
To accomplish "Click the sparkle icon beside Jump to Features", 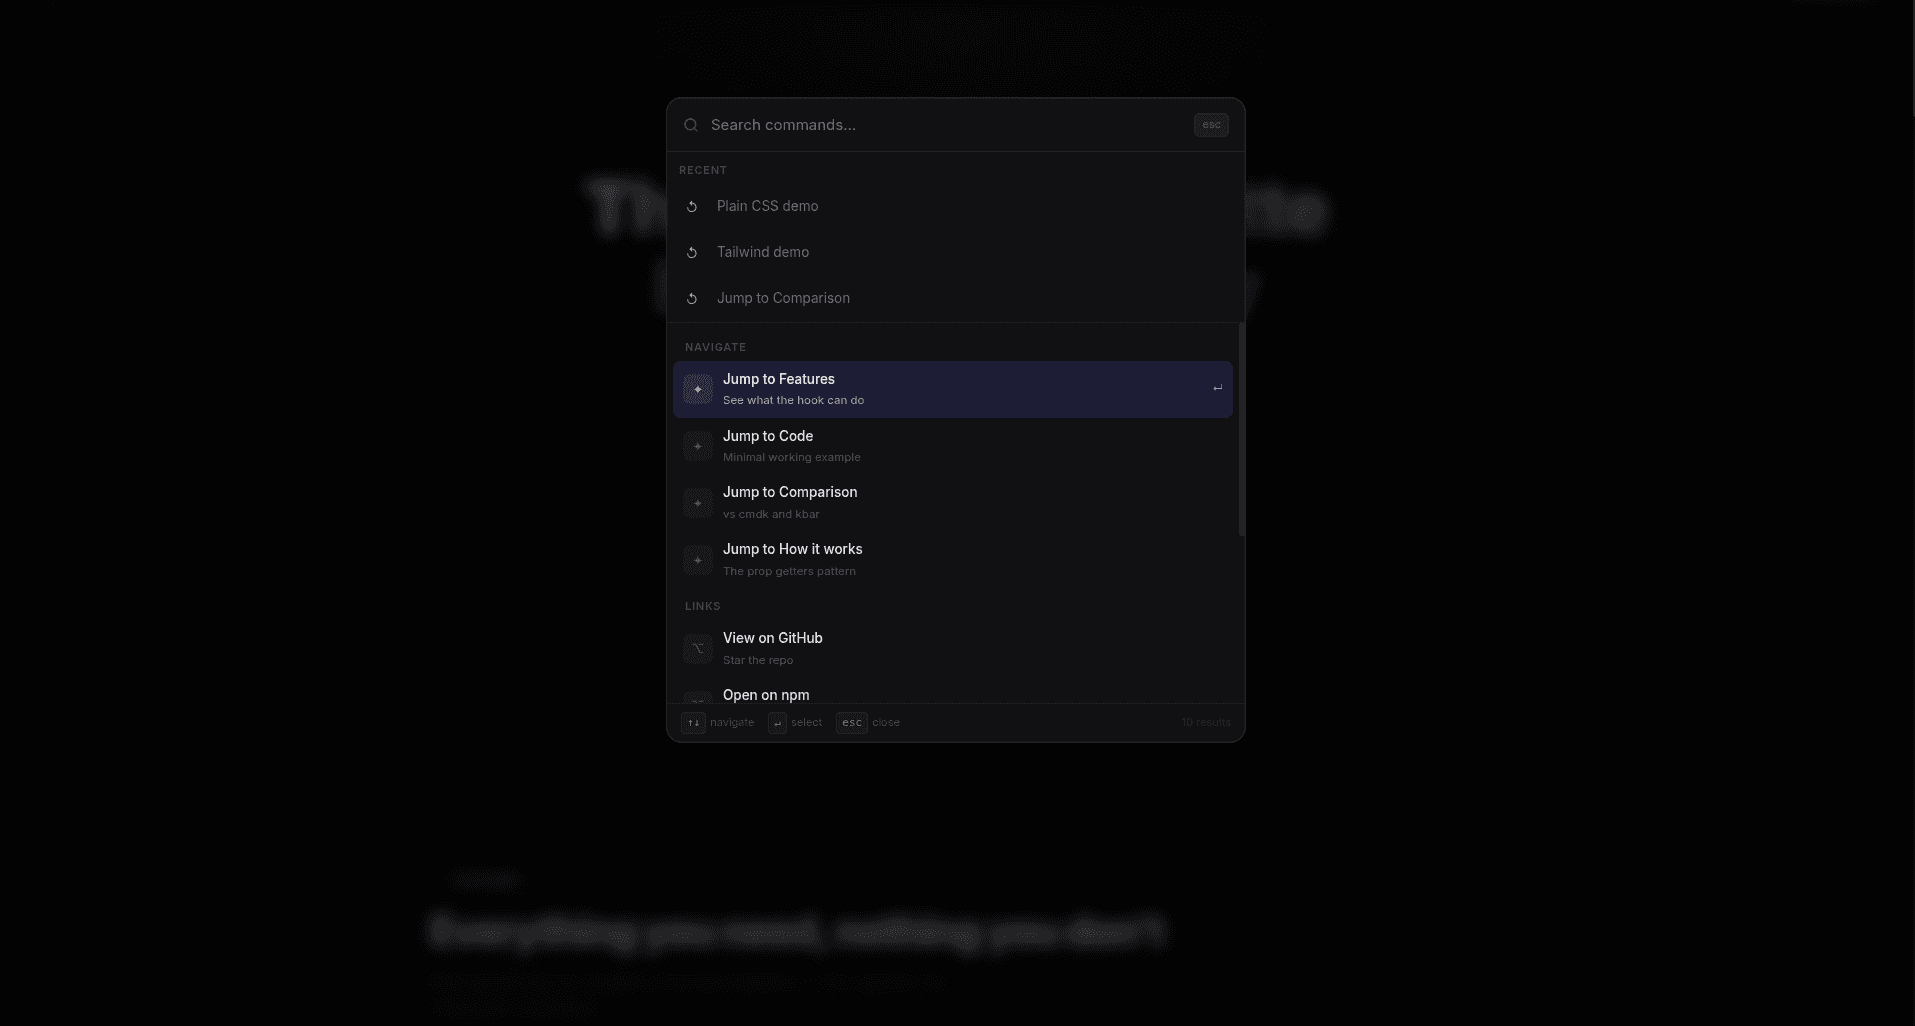I will 697,389.
